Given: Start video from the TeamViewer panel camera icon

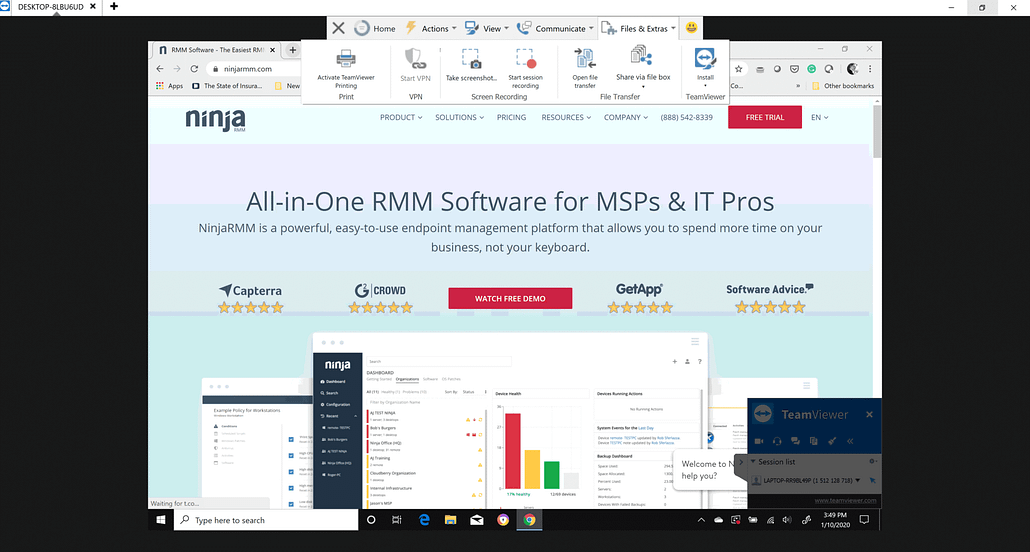Looking at the screenshot, I should click(759, 441).
